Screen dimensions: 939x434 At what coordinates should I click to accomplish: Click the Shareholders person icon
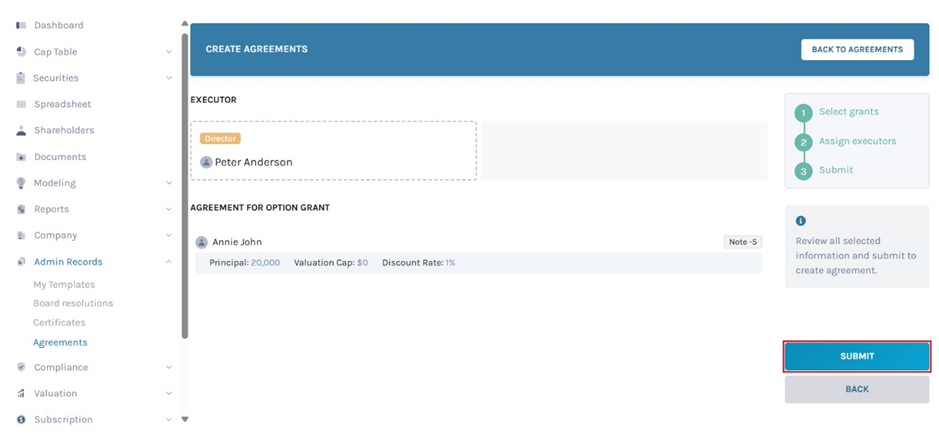tap(21, 131)
